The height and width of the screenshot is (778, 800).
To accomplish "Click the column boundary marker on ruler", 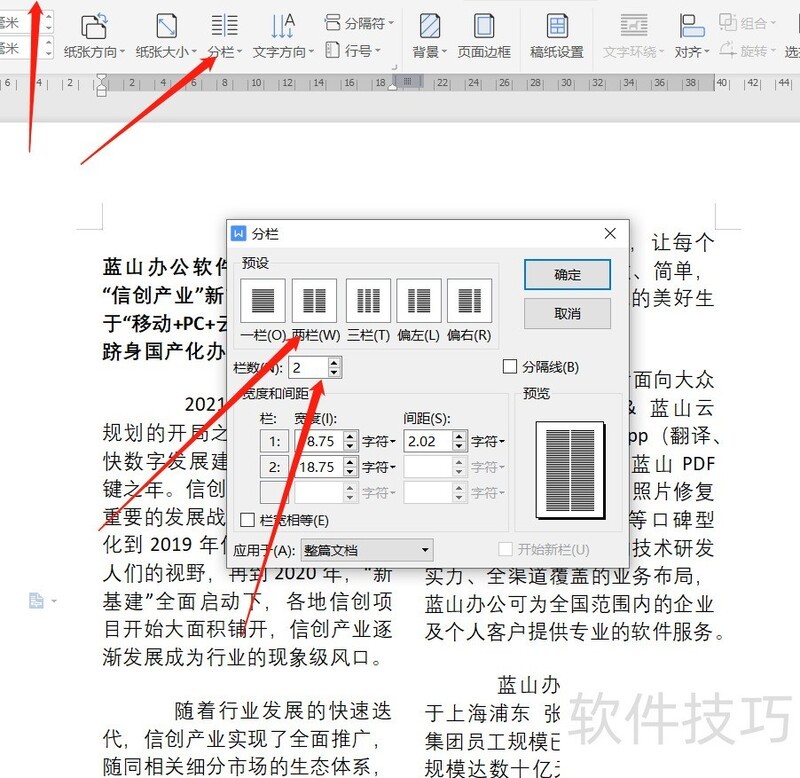I will [407, 81].
